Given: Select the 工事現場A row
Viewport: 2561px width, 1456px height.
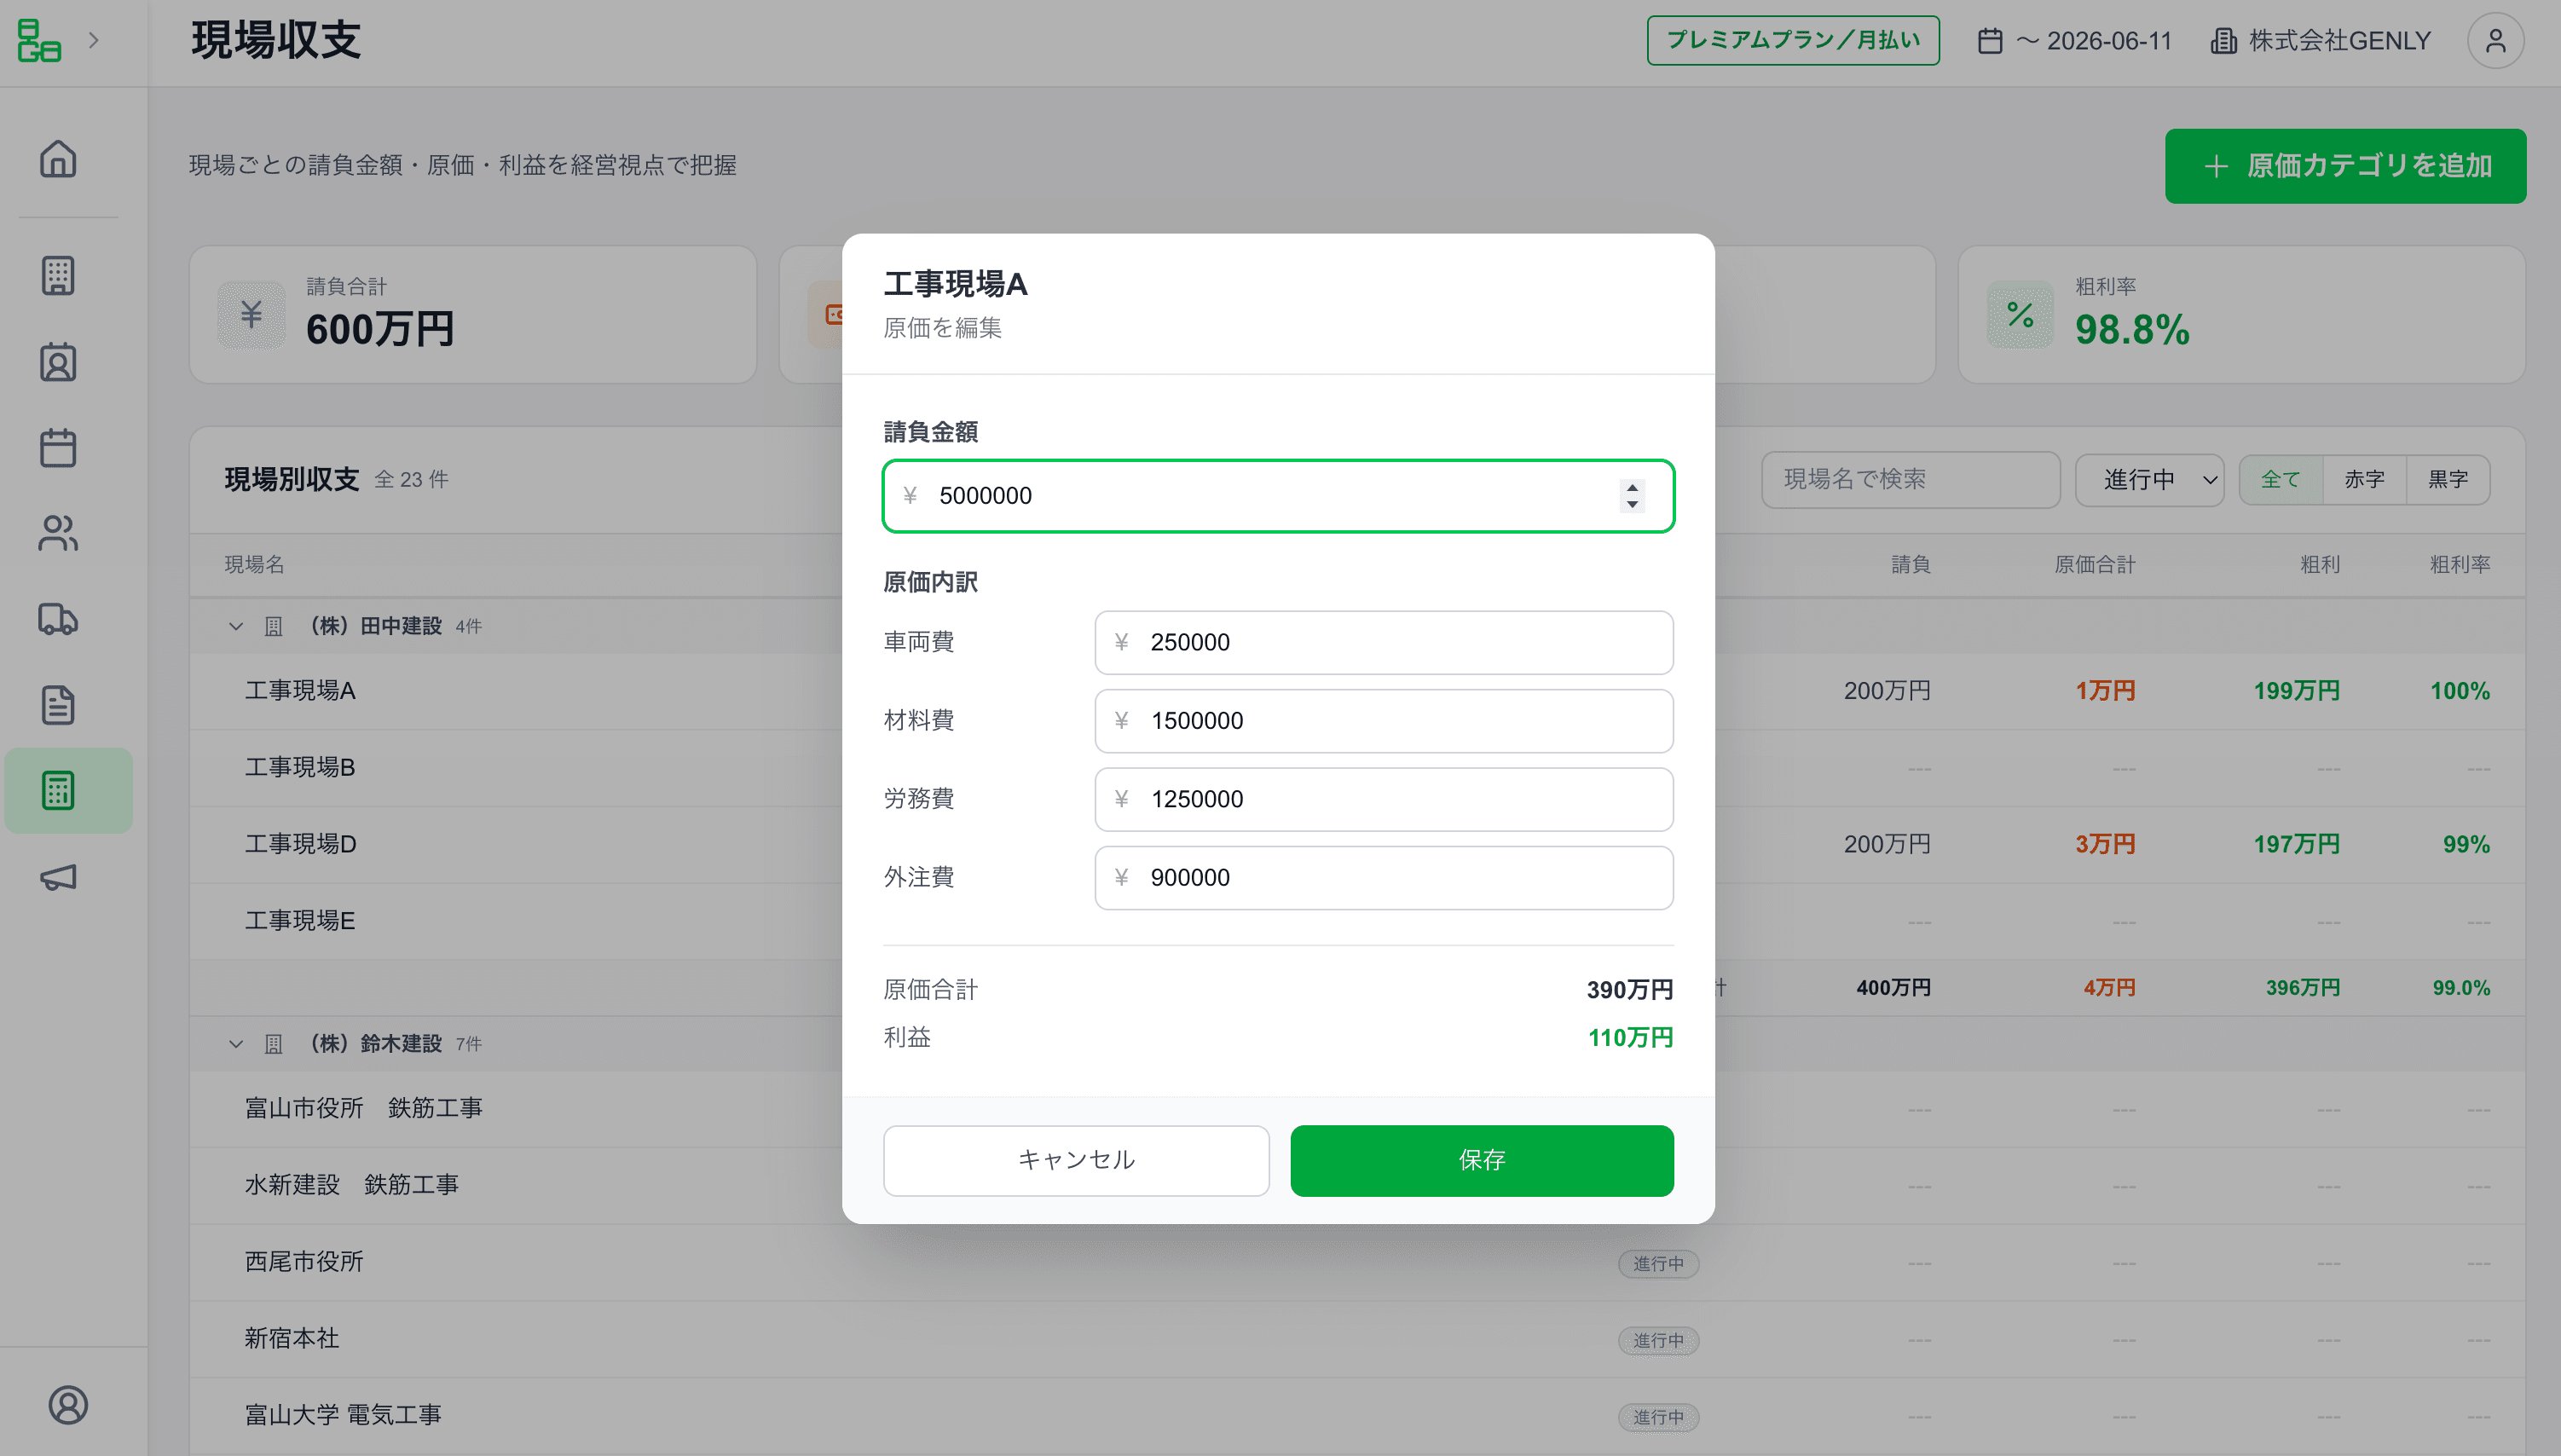Looking at the screenshot, I should click(1357, 691).
